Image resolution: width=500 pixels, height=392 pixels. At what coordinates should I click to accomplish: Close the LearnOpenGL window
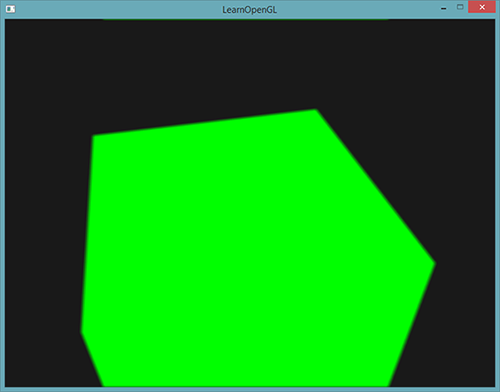pos(482,7)
